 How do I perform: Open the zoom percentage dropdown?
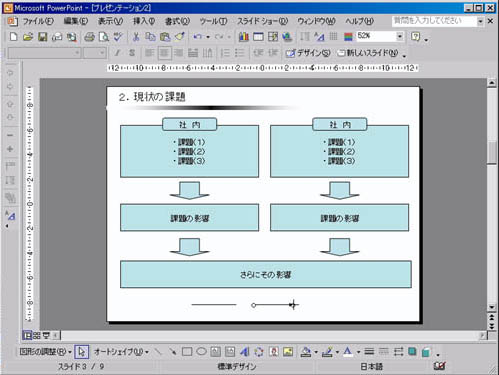click(x=400, y=36)
